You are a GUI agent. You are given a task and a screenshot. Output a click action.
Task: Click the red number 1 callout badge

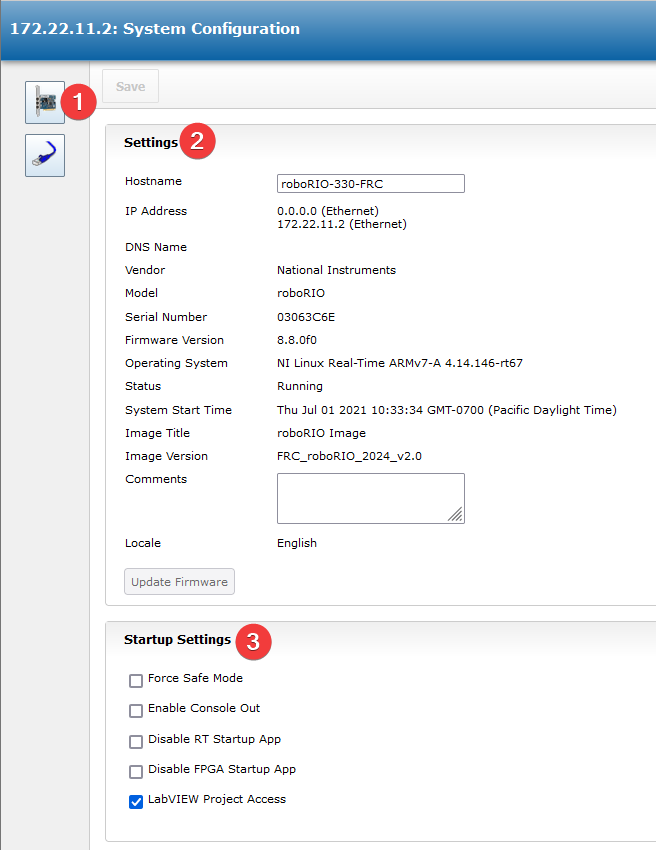78,101
